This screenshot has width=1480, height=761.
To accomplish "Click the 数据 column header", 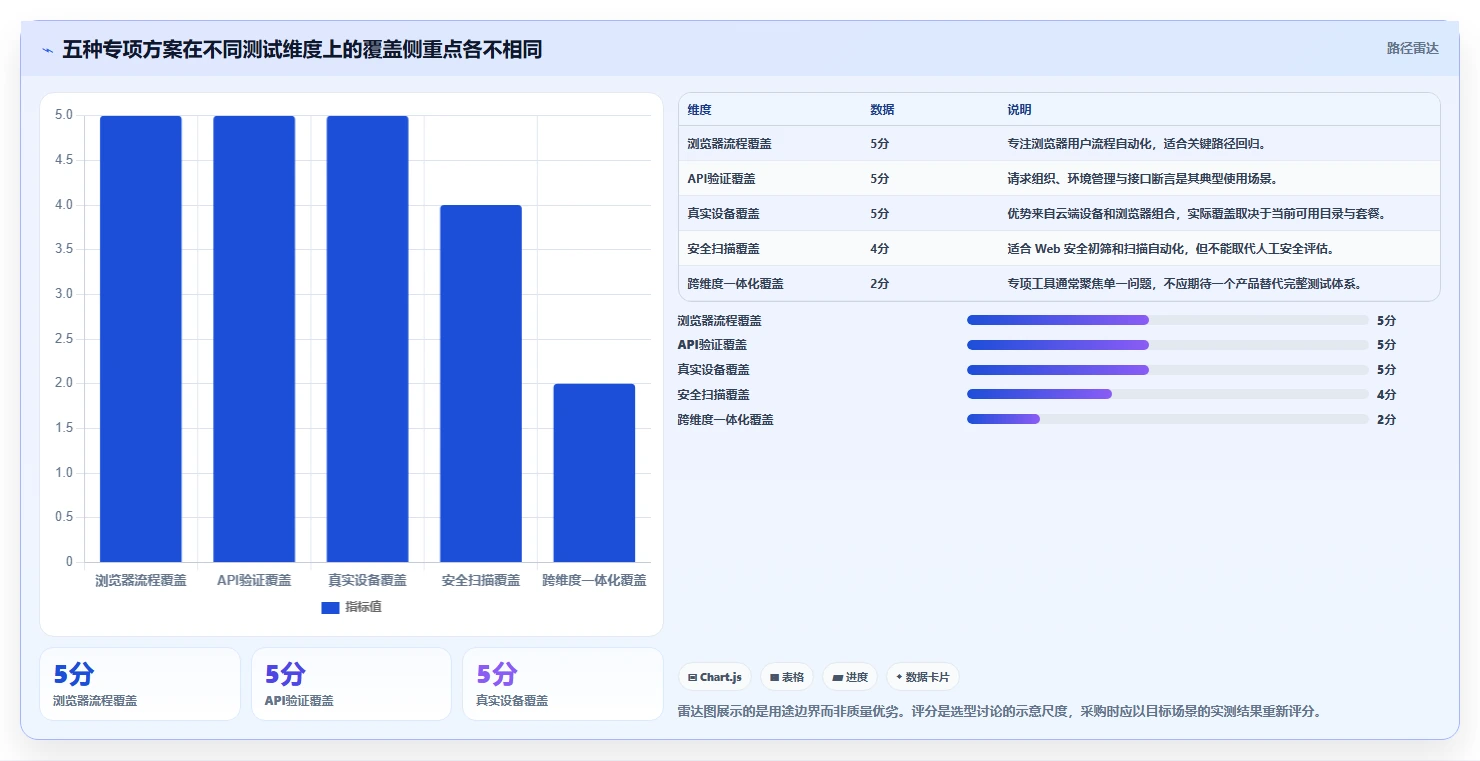I will click(x=882, y=110).
